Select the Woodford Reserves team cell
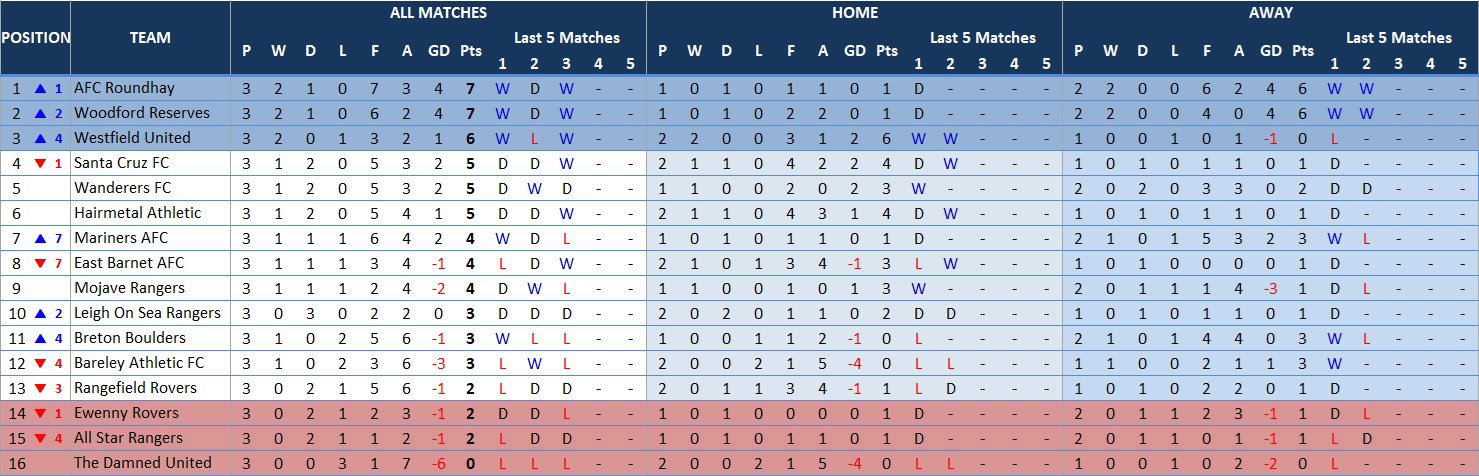Viewport: 1479px width, 476px height. pos(150,113)
